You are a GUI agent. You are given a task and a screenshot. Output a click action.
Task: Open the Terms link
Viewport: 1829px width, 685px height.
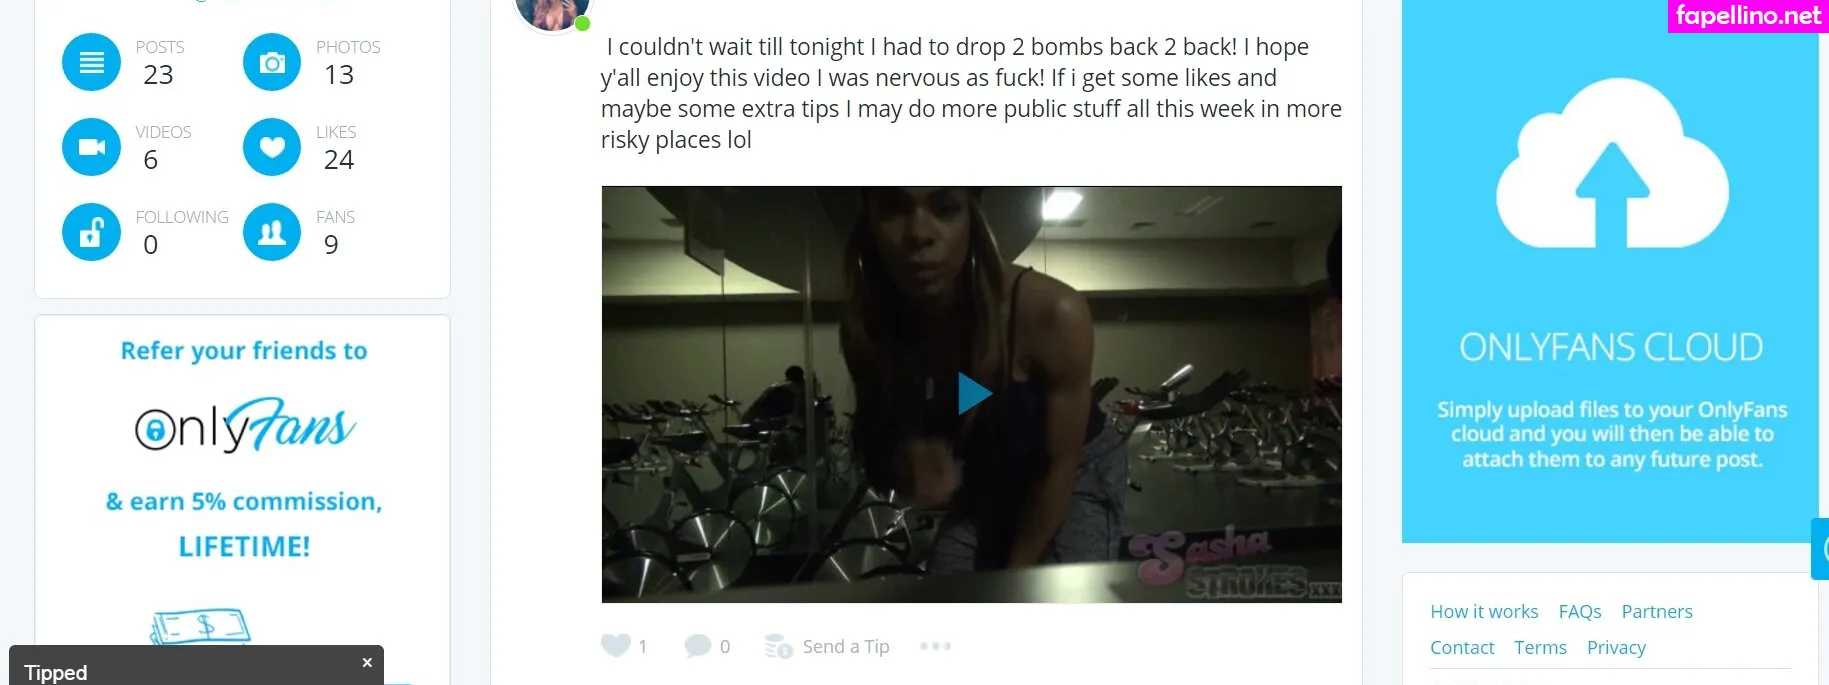[1540, 647]
